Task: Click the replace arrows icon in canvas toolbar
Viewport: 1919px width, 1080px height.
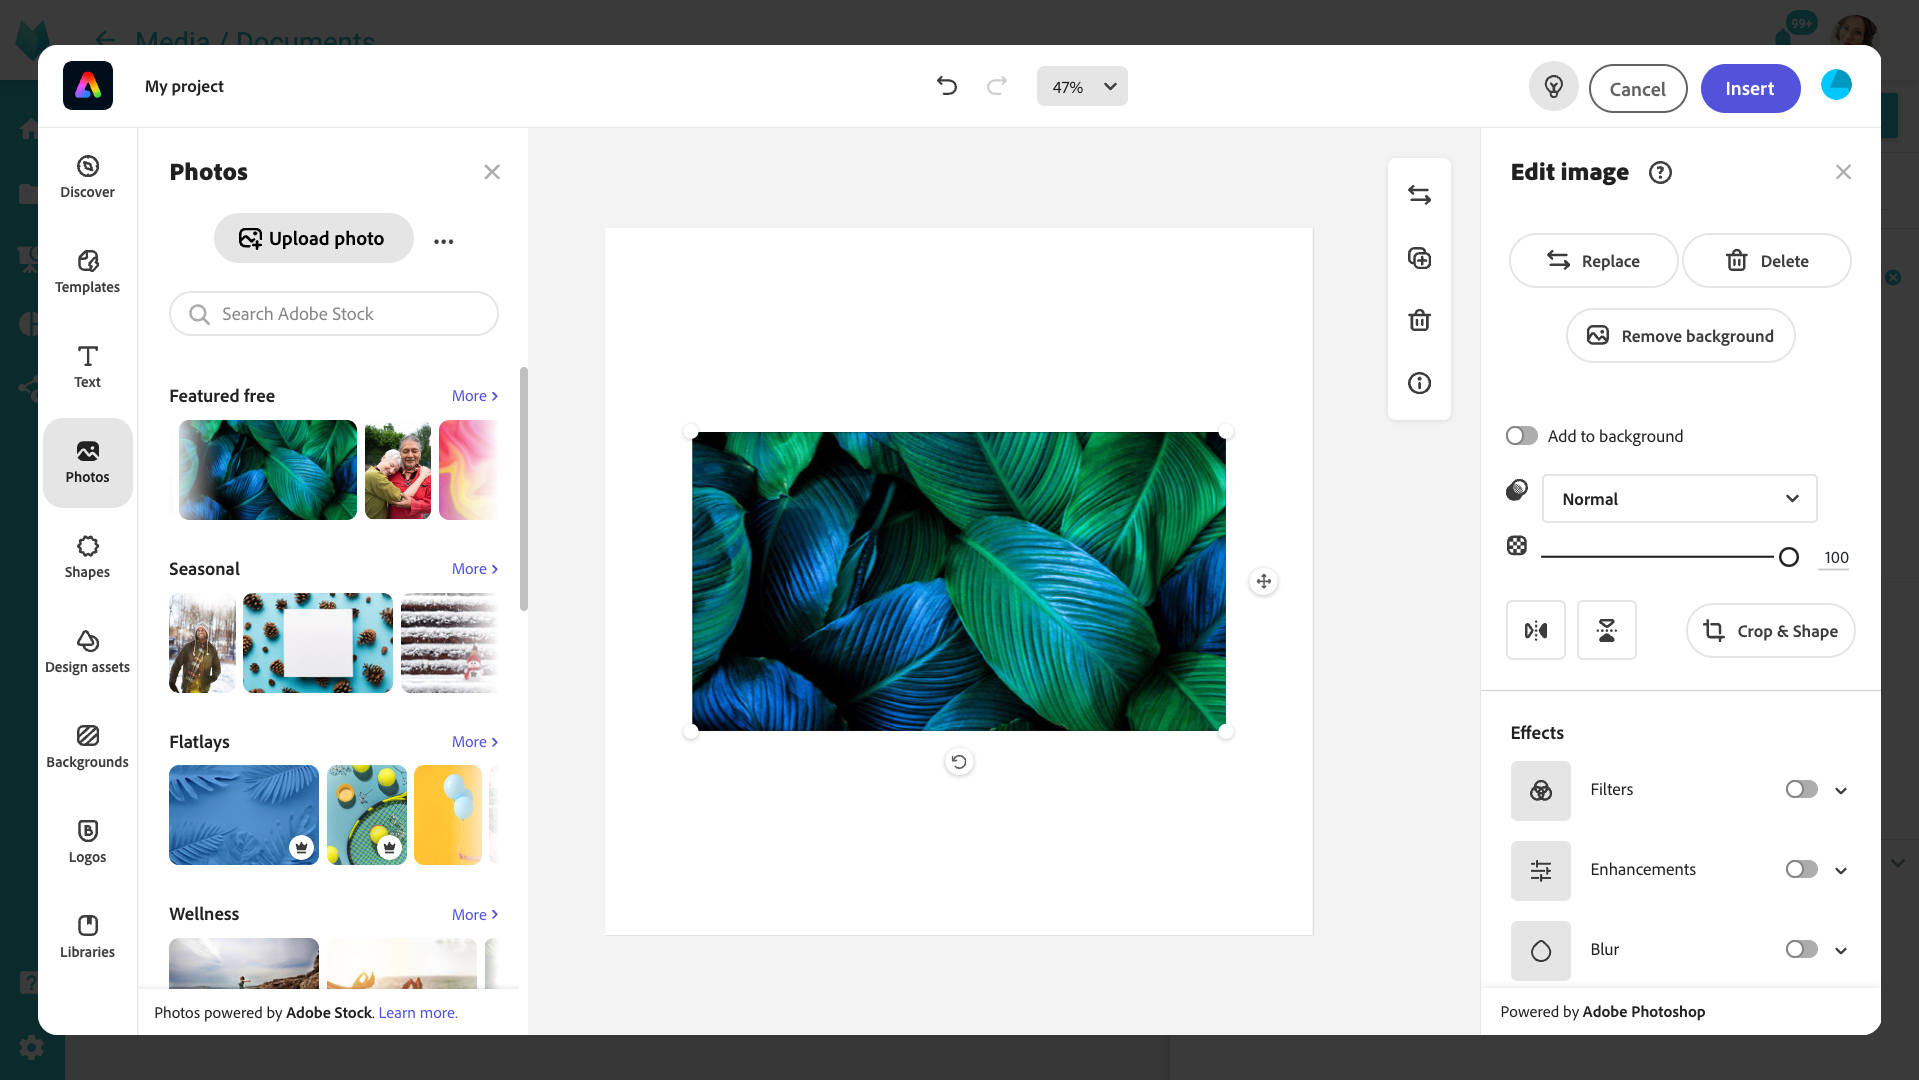Action: [x=1419, y=195]
